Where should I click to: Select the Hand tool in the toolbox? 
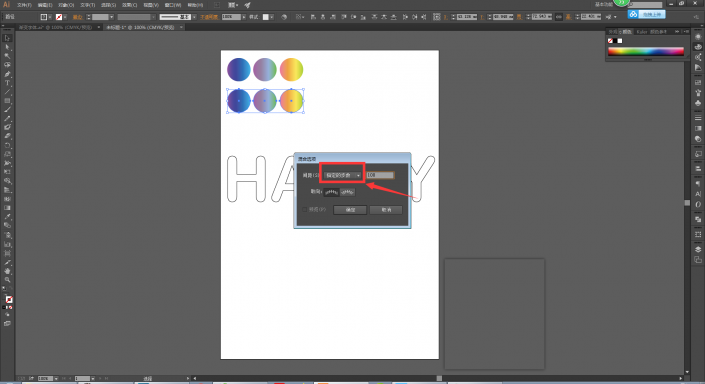pyautogui.click(x=8, y=271)
